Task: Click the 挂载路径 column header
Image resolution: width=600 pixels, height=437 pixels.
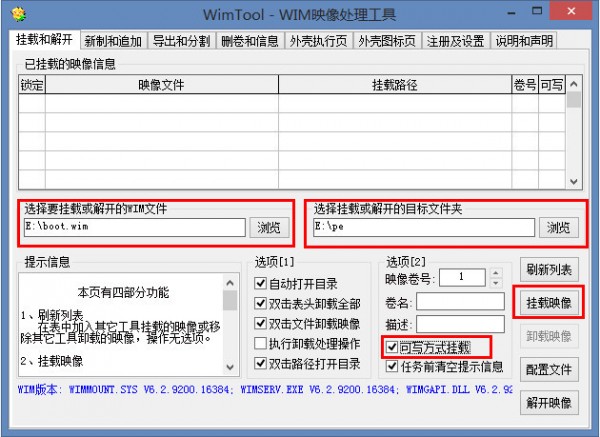Action: [x=395, y=85]
